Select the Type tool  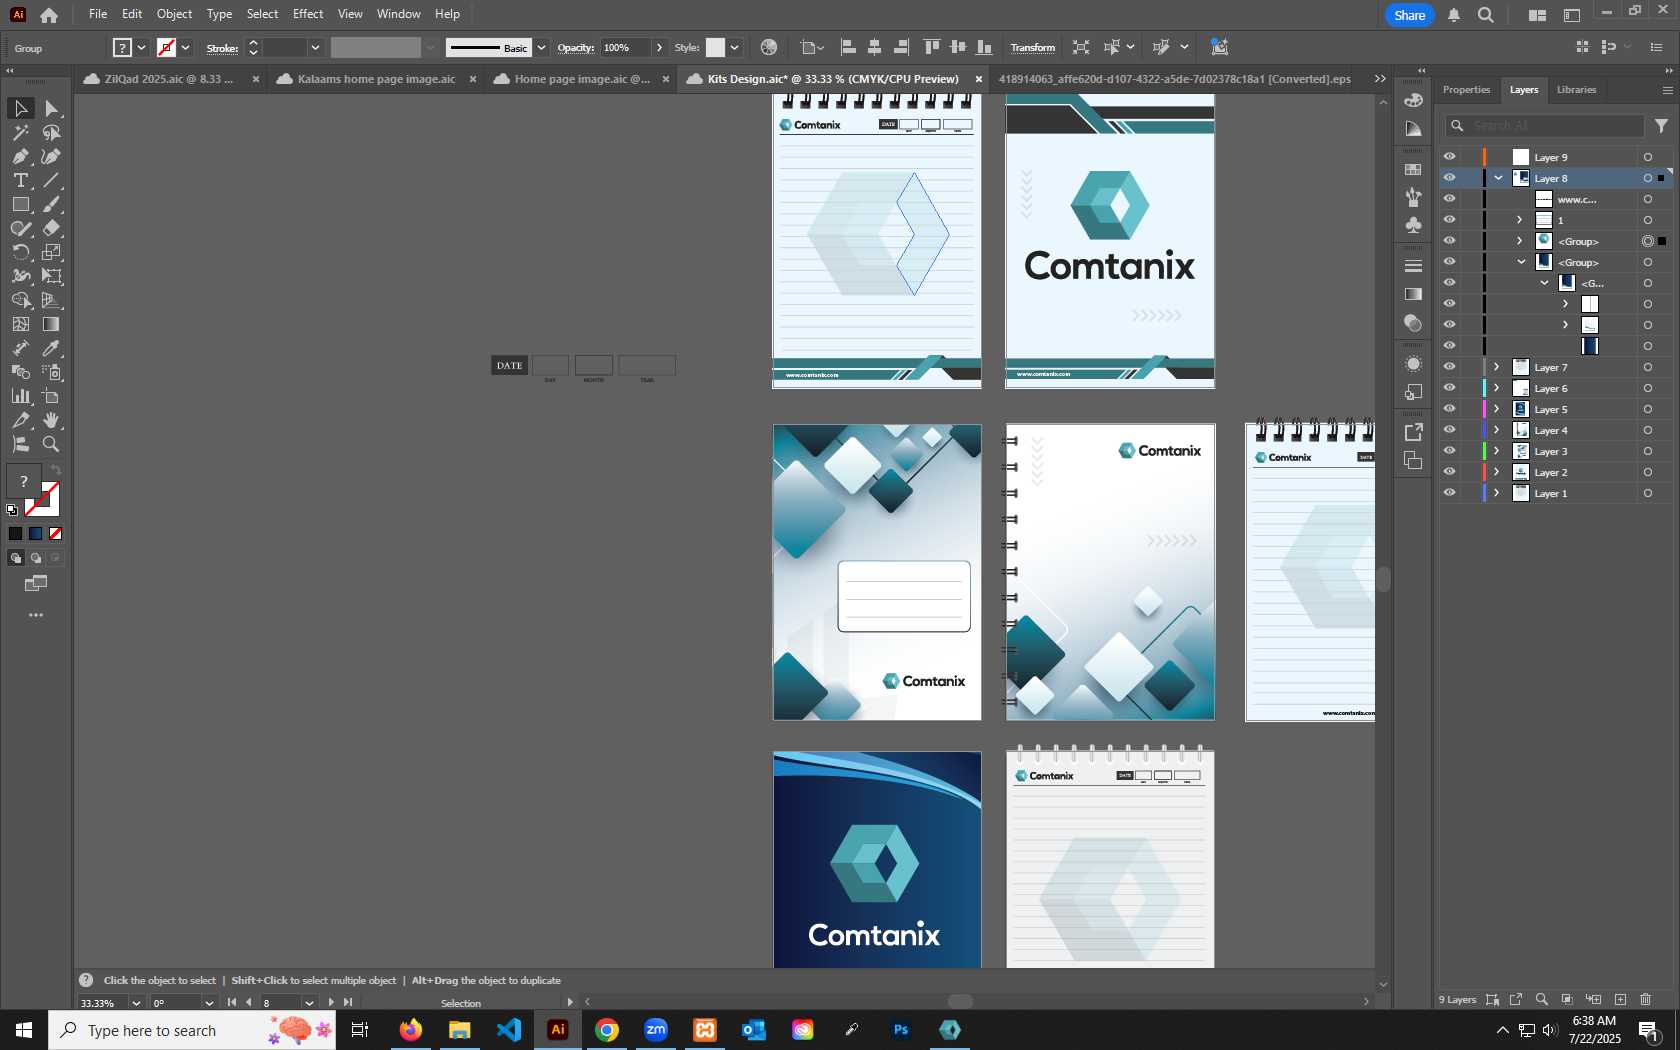tap(20, 180)
